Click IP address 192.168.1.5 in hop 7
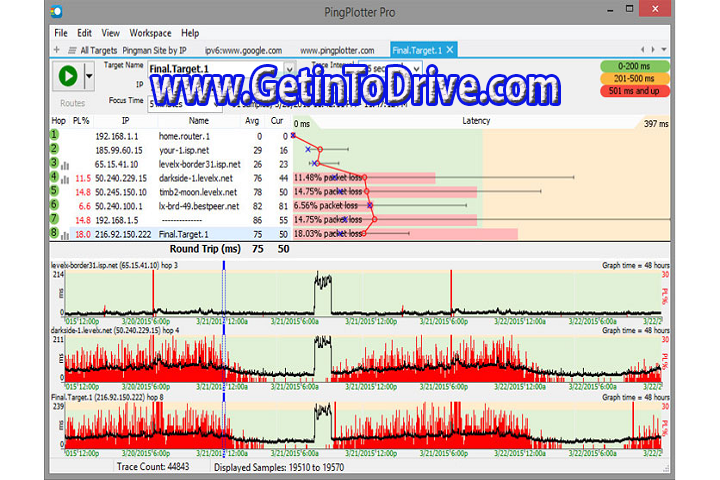Viewport: 720px width, 480px height. (x=116, y=220)
